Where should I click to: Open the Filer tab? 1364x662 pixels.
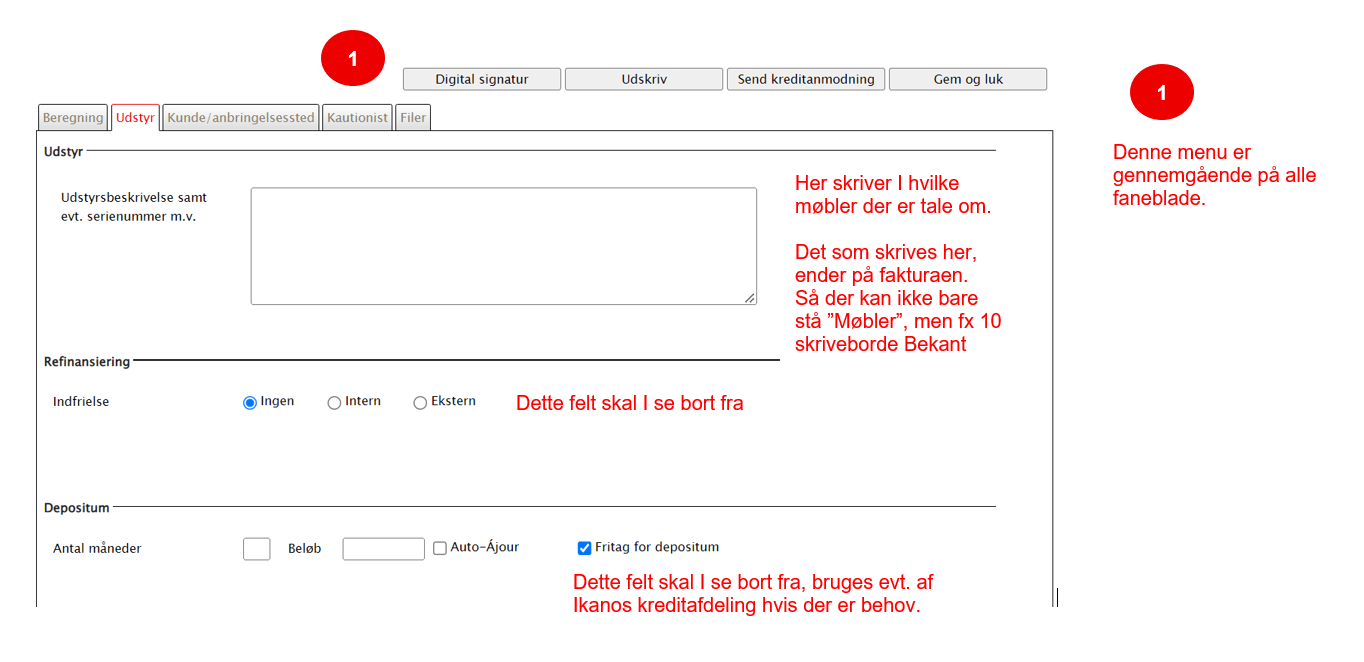pyautogui.click(x=413, y=118)
